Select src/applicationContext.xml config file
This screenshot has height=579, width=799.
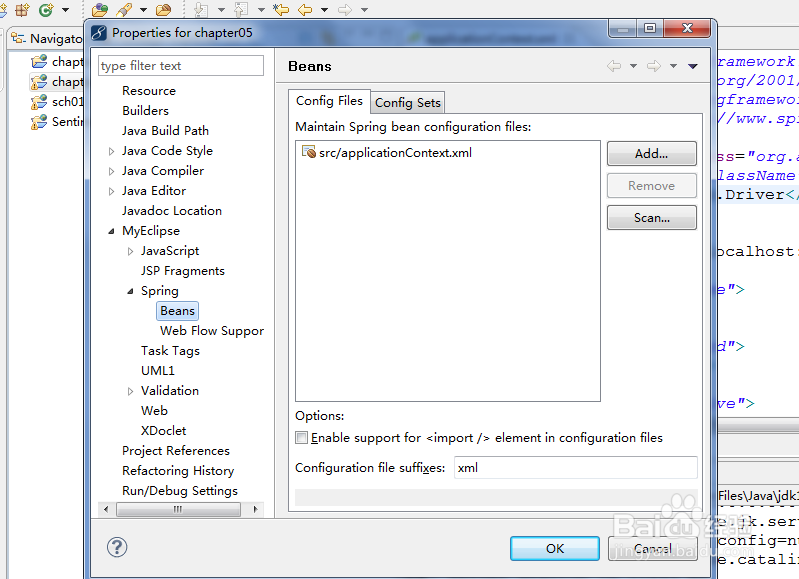point(387,152)
